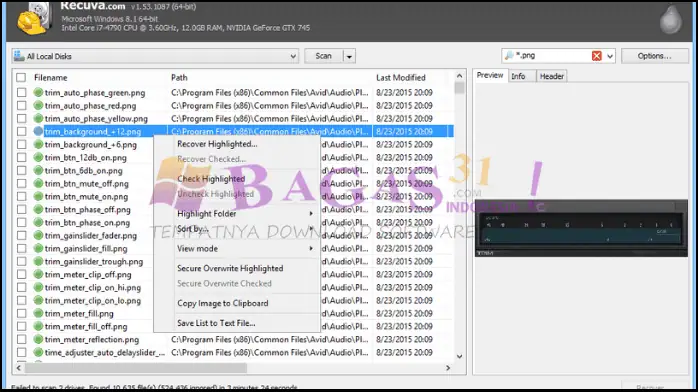This screenshot has width=698, height=392.
Task: Choose Check Highlighted in context menu
Action: [211, 178]
